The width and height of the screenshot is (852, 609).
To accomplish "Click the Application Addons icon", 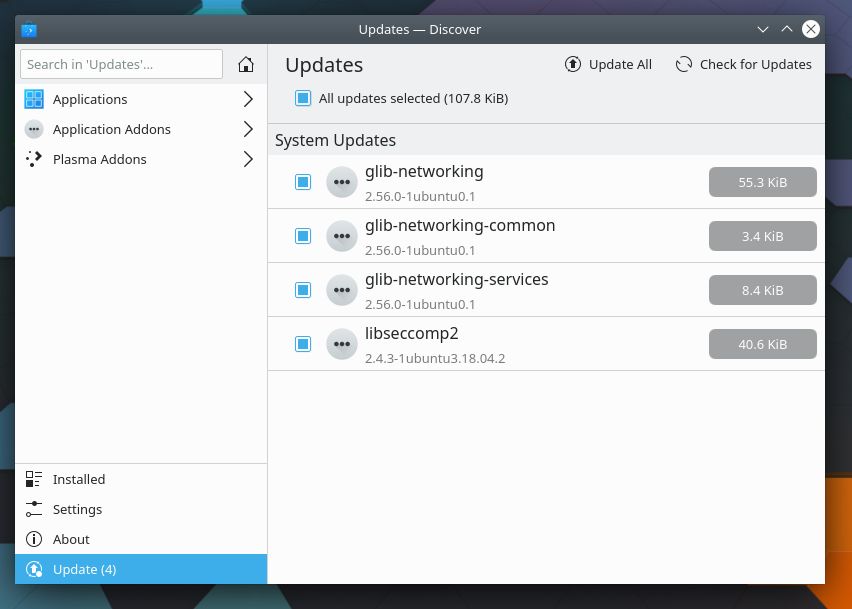I will coord(34,129).
